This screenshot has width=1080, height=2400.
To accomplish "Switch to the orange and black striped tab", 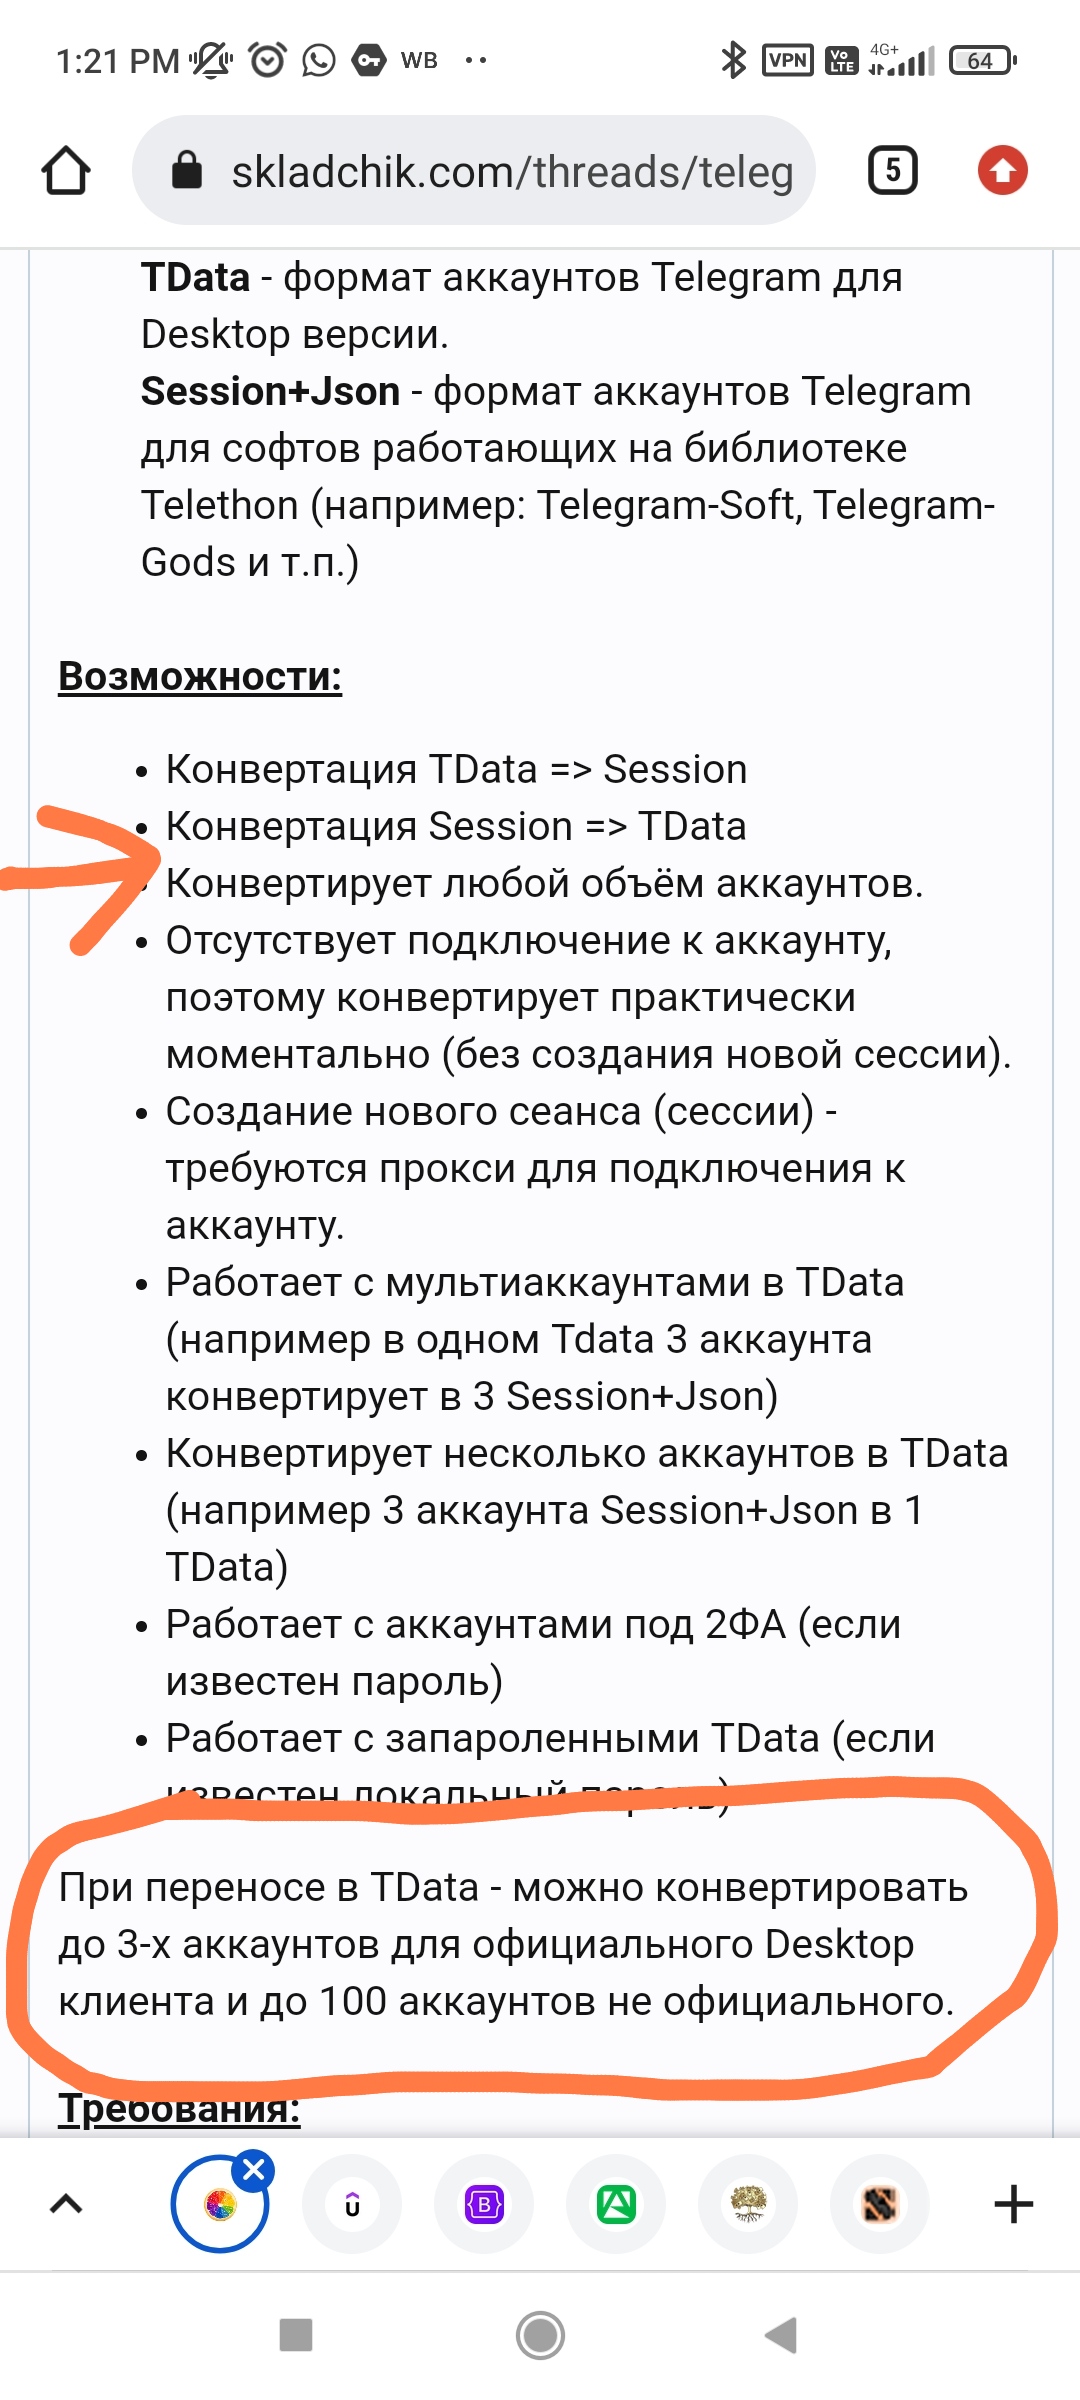I will click(x=880, y=2204).
